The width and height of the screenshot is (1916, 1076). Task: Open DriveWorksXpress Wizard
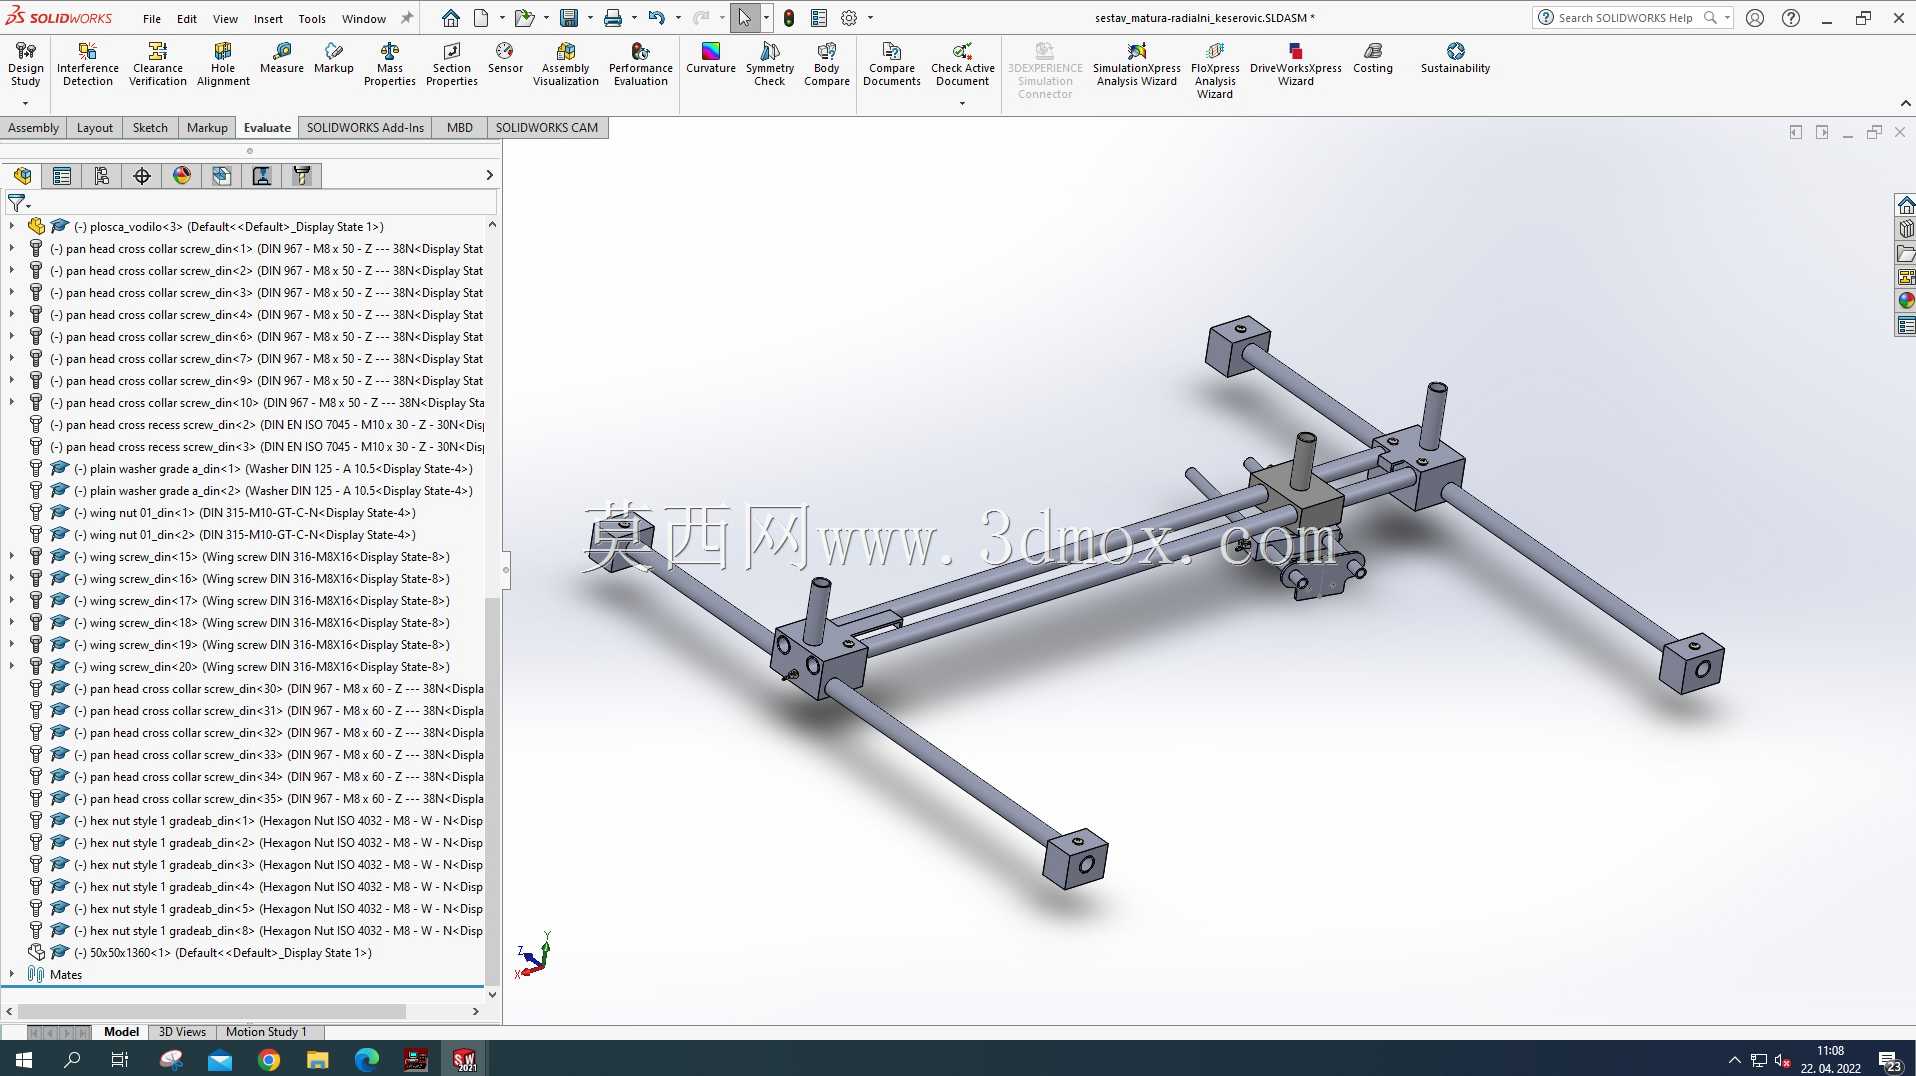(x=1296, y=65)
